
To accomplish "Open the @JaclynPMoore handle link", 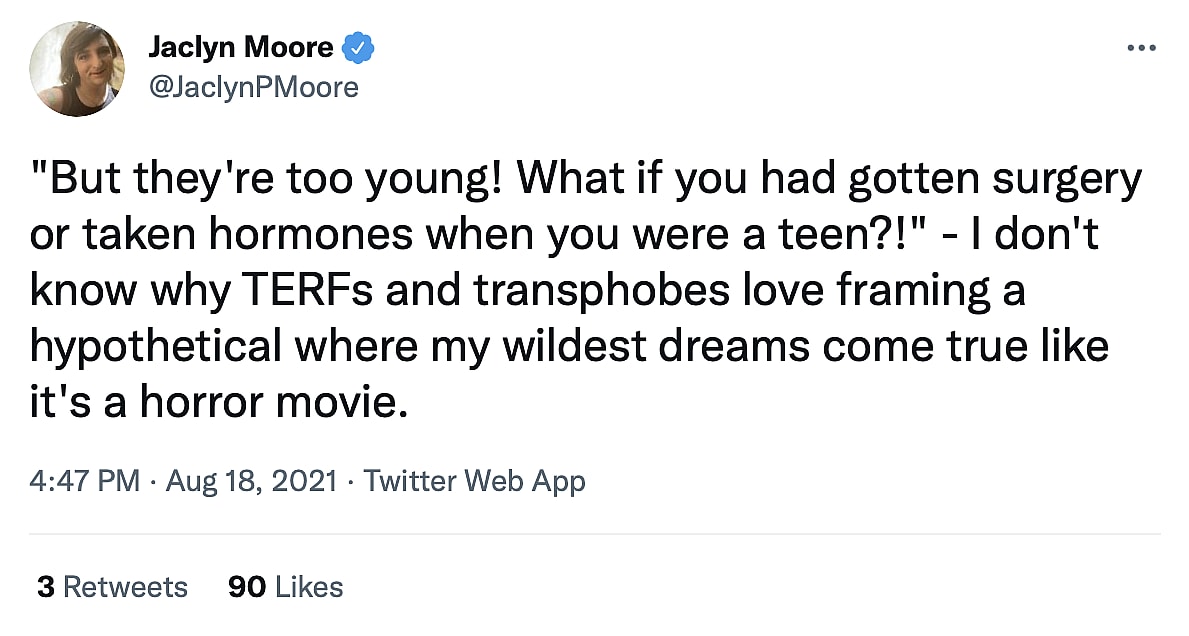I will 253,87.
